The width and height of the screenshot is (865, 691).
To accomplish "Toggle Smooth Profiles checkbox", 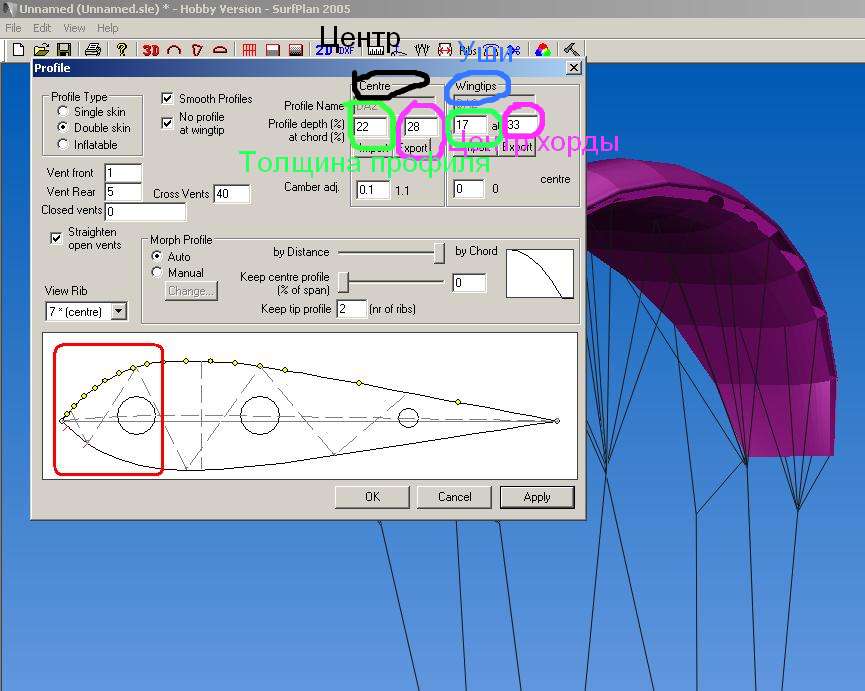I will point(168,99).
